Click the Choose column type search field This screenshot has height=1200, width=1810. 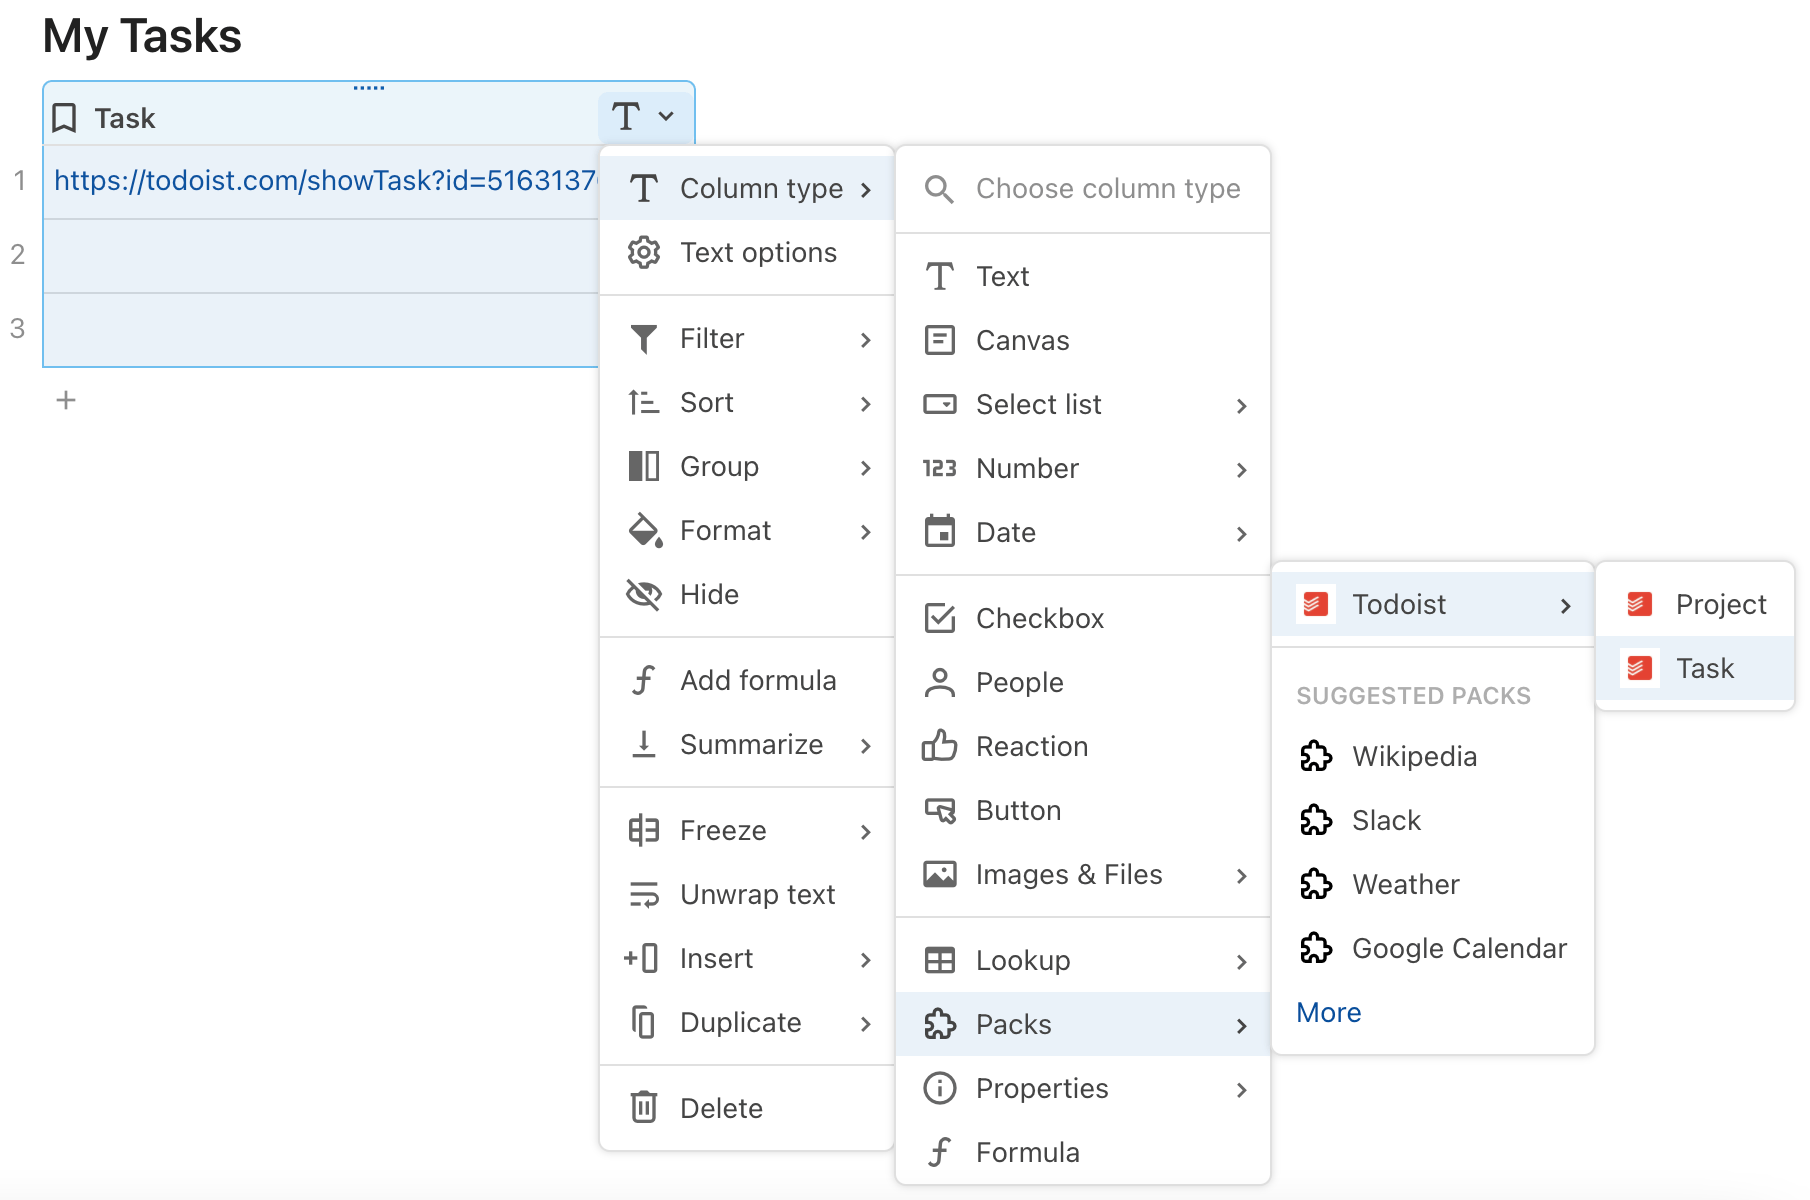click(1083, 189)
